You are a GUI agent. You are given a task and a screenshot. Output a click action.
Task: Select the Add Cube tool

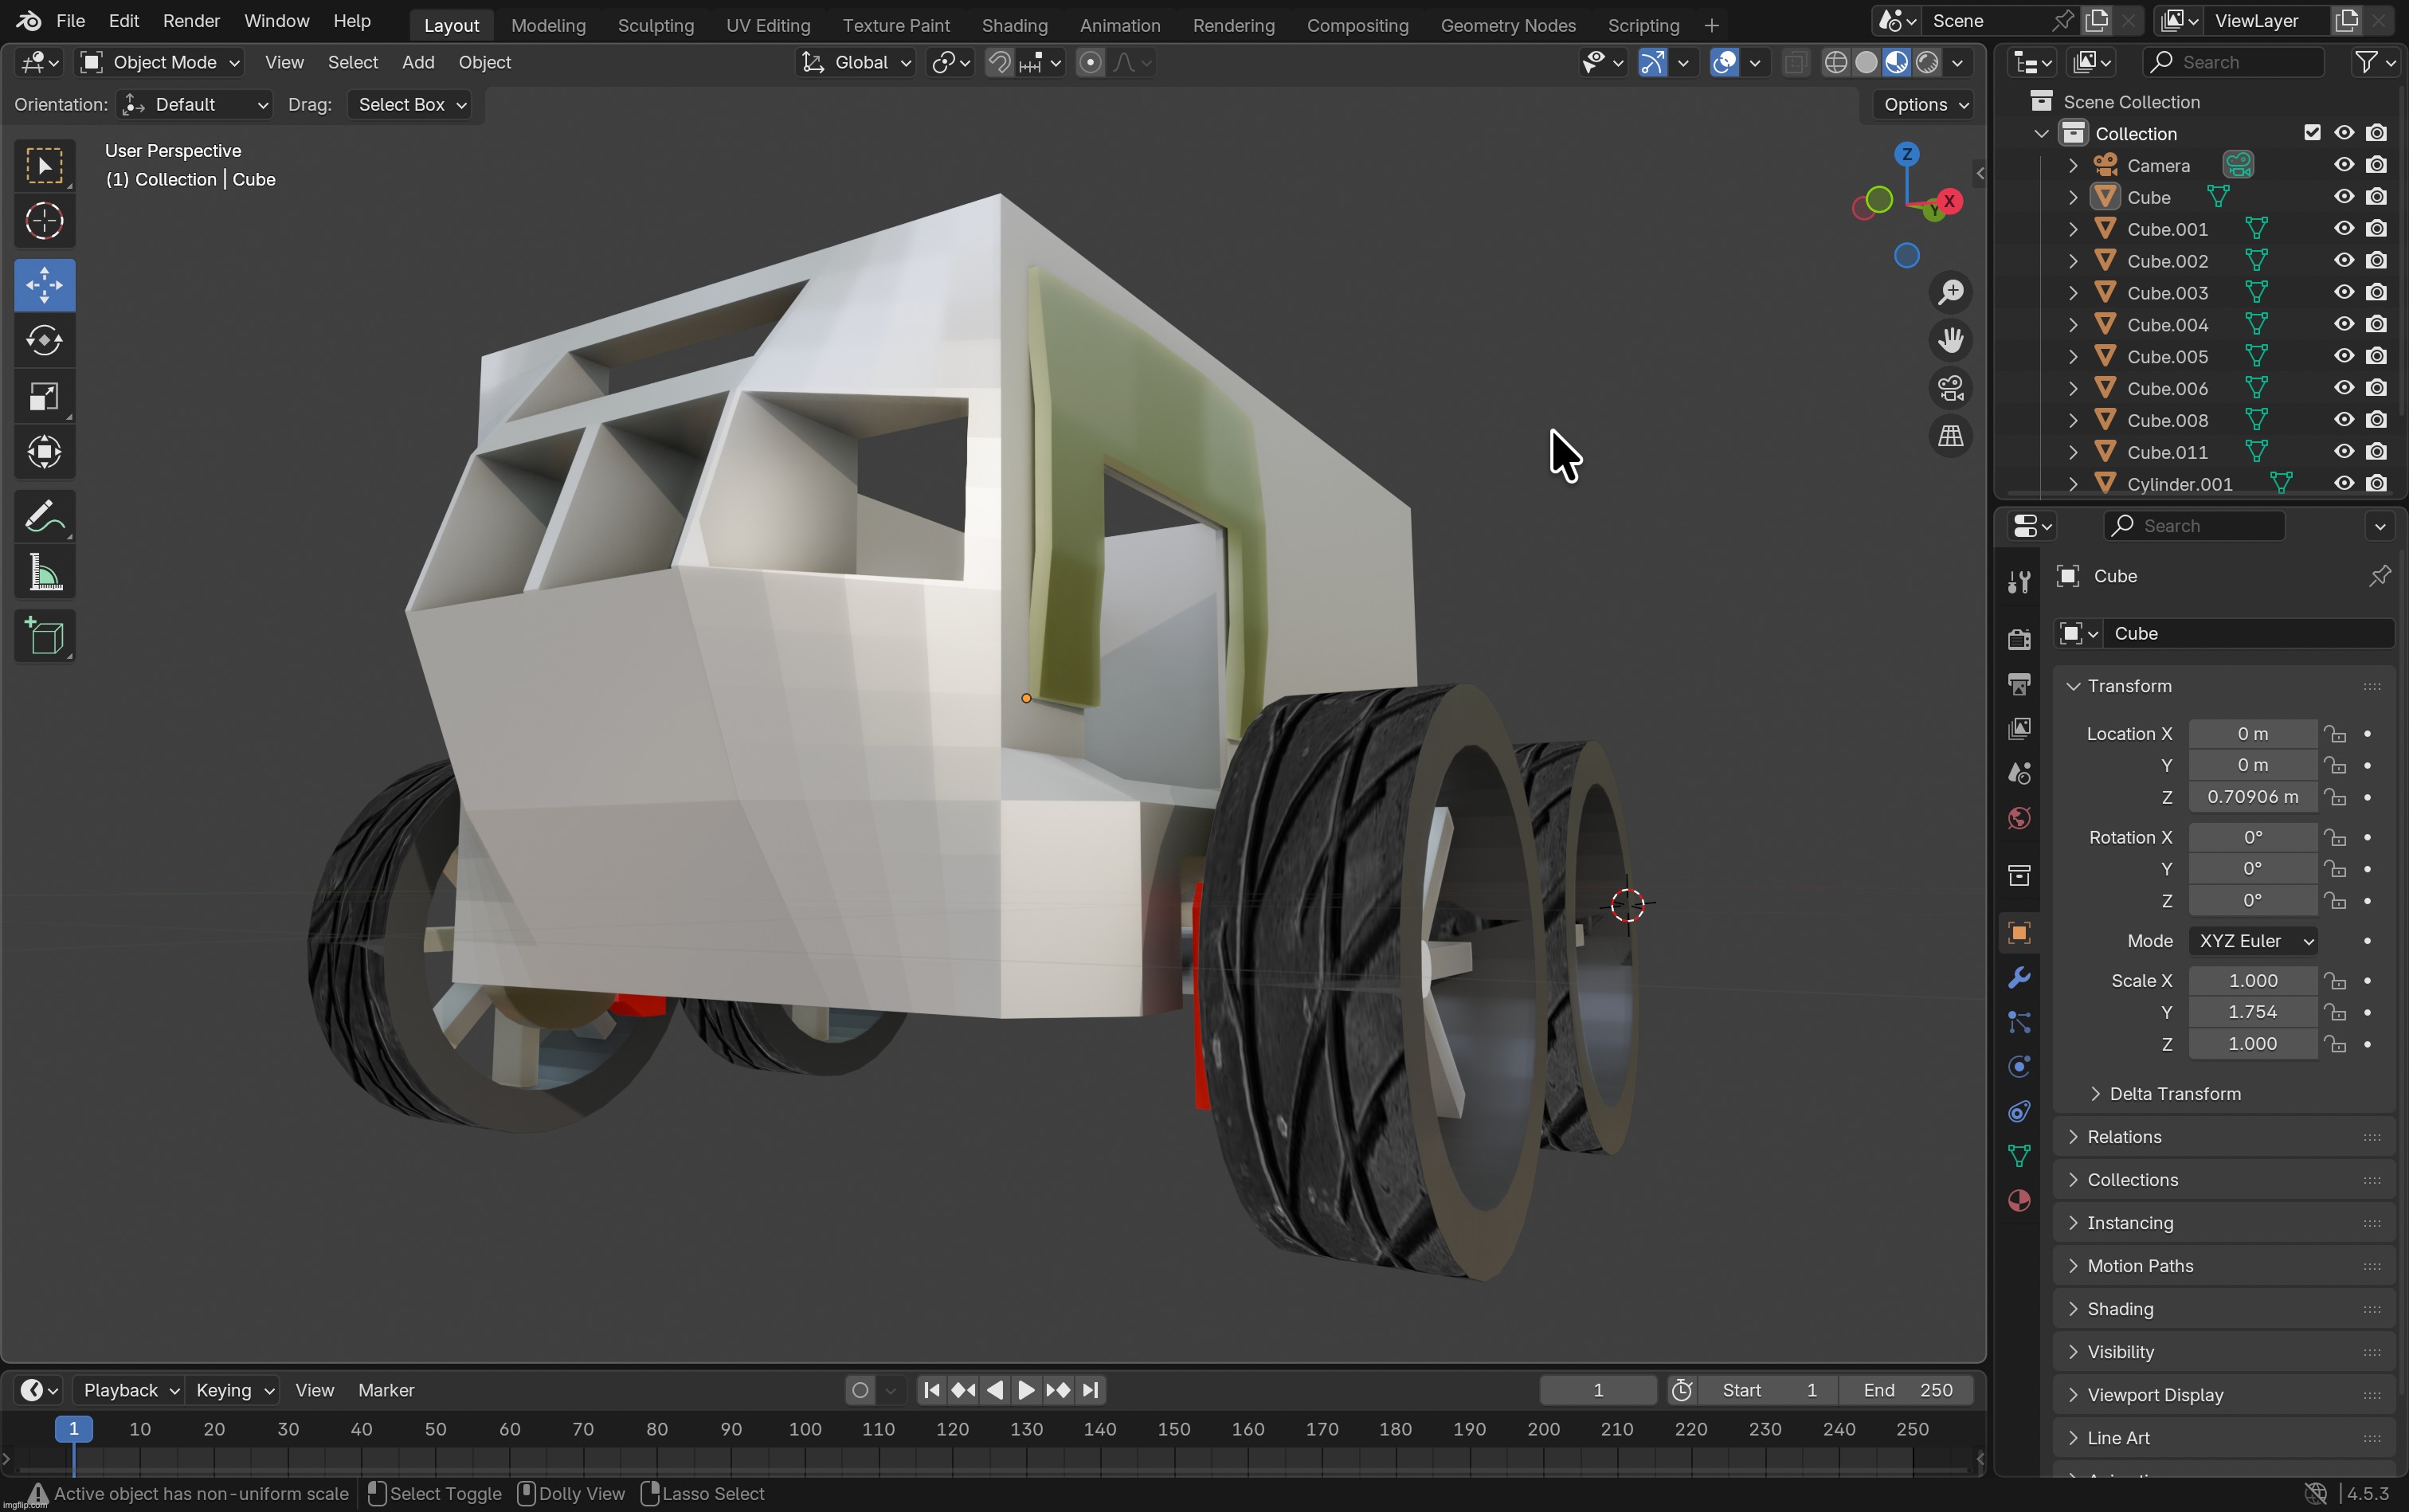click(x=45, y=637)
